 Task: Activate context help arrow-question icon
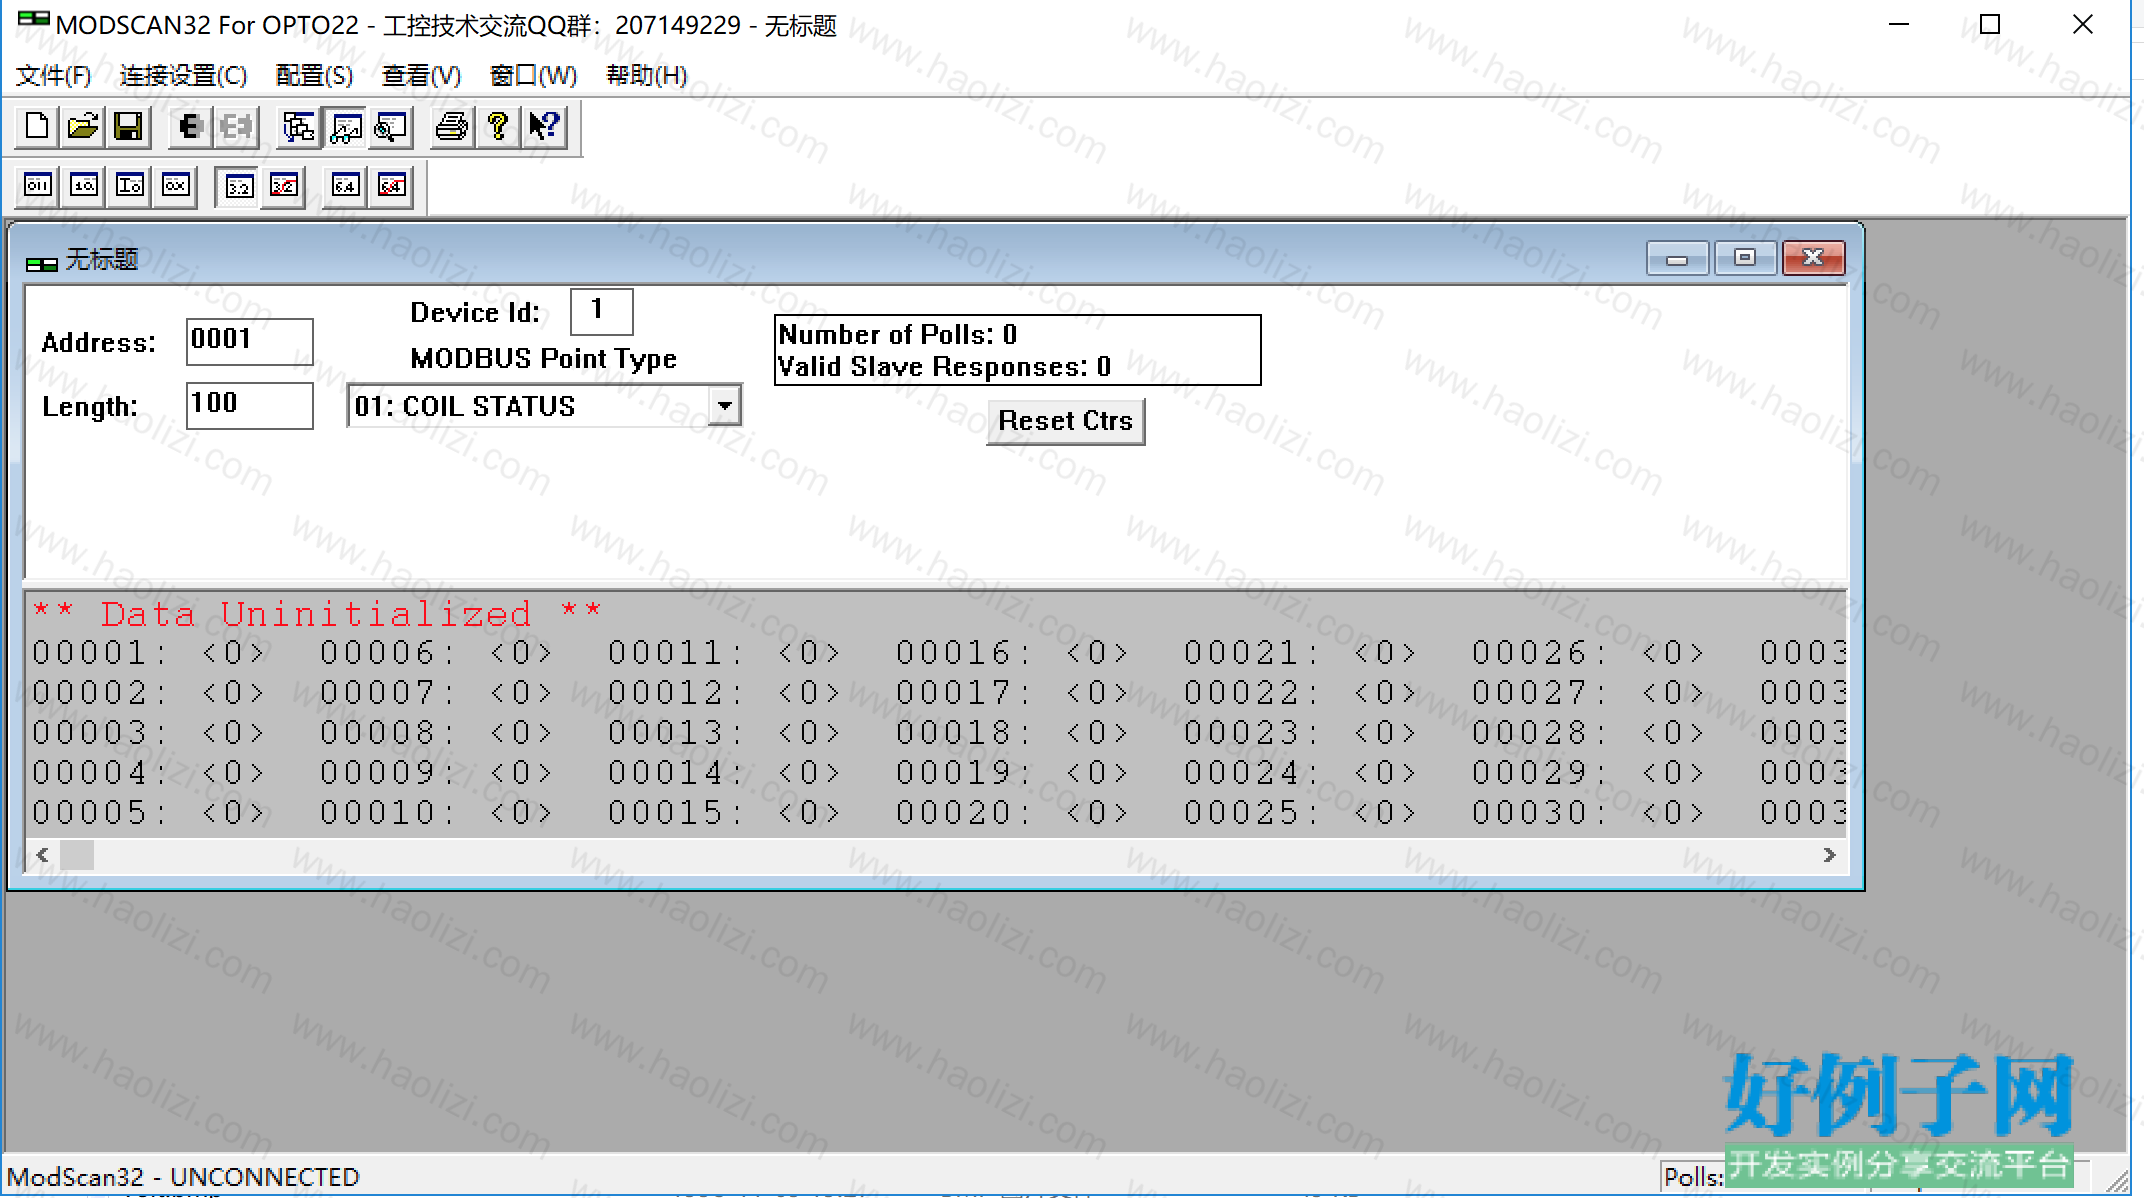pos(545,127)
